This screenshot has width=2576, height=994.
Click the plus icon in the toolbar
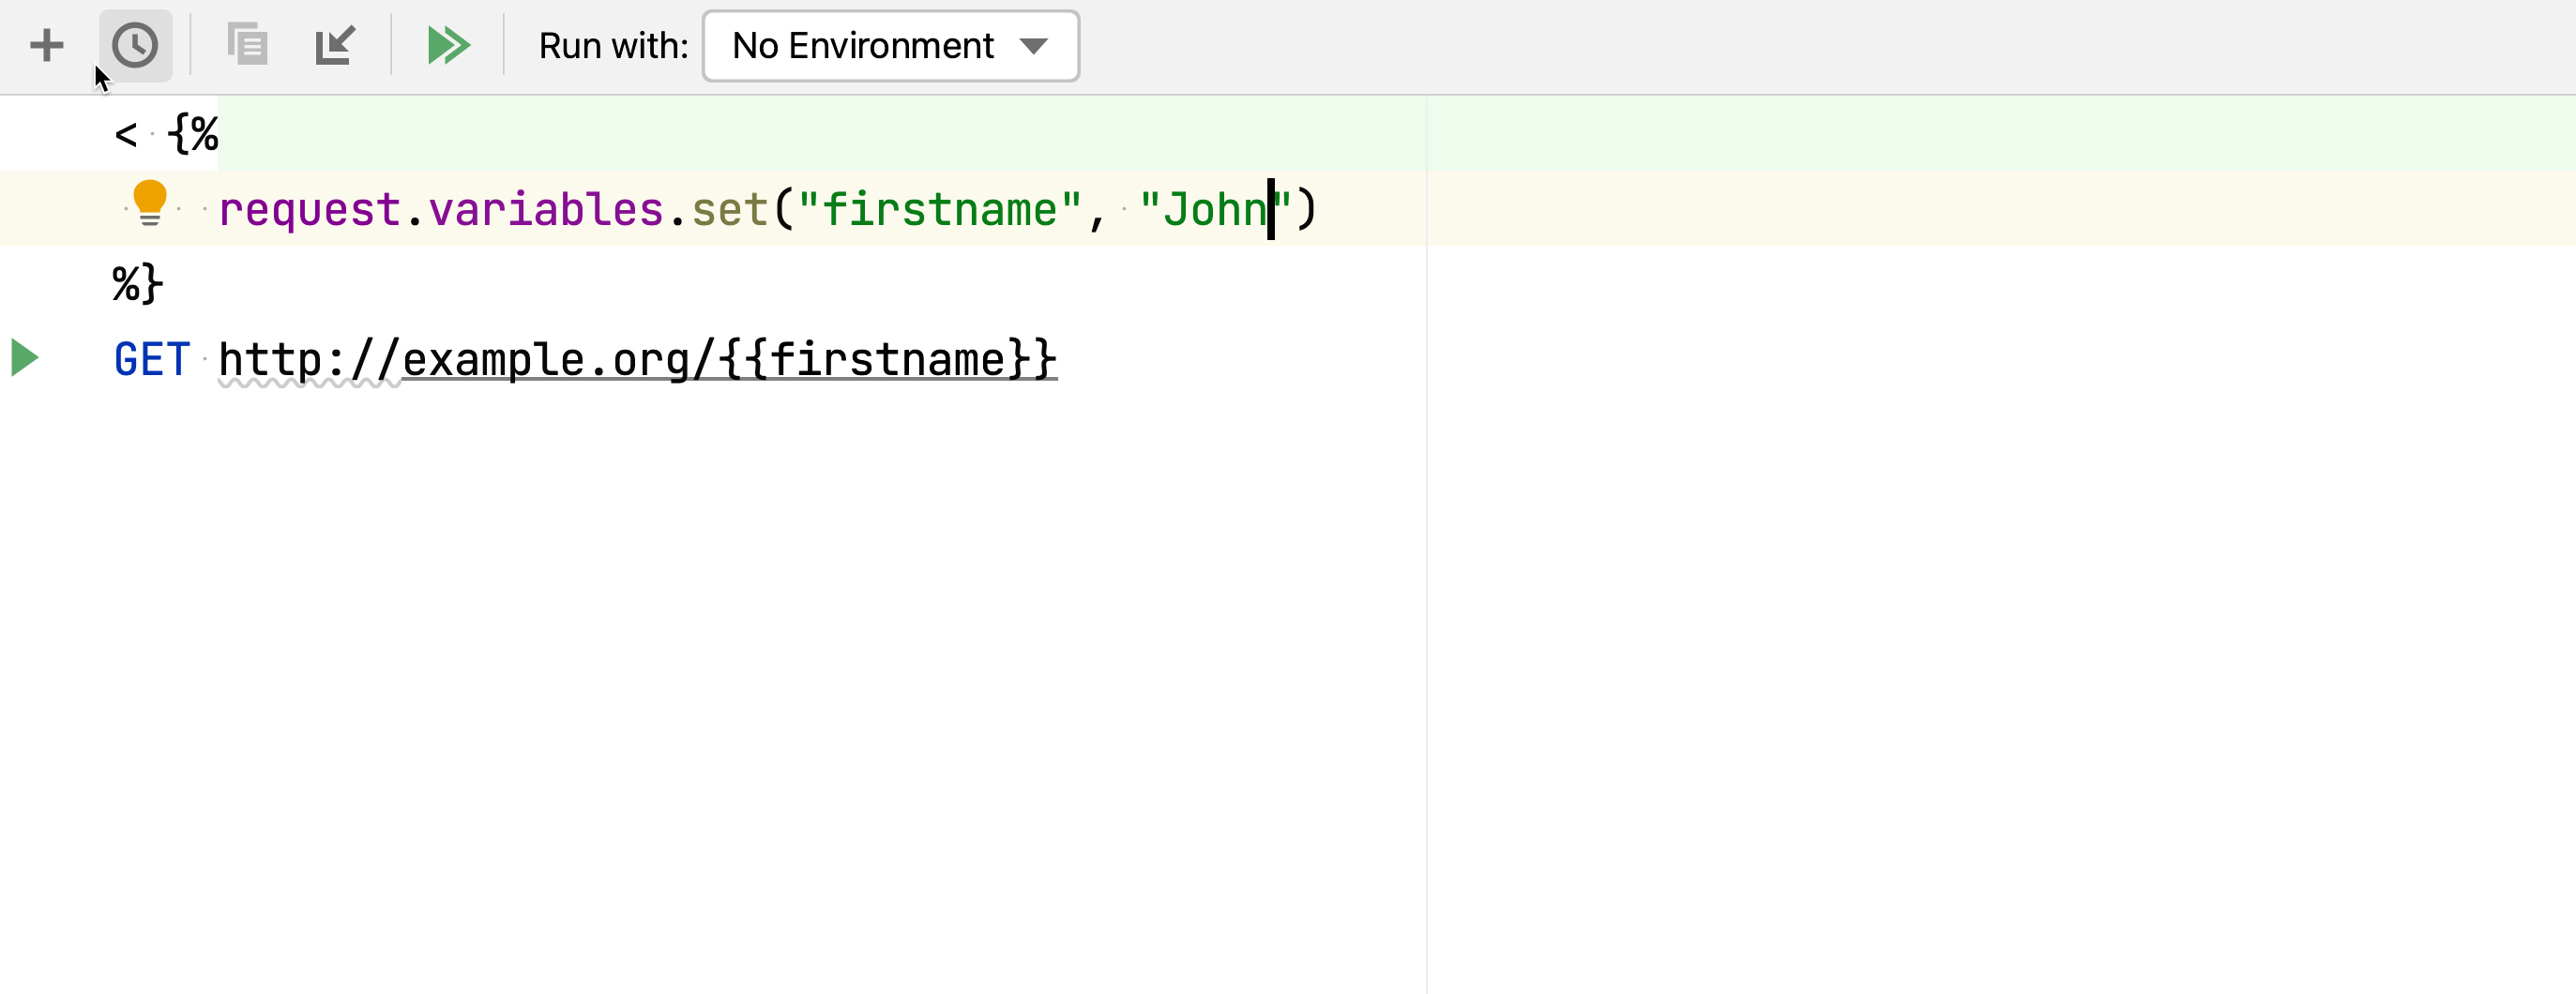click(x=46, y=45)
